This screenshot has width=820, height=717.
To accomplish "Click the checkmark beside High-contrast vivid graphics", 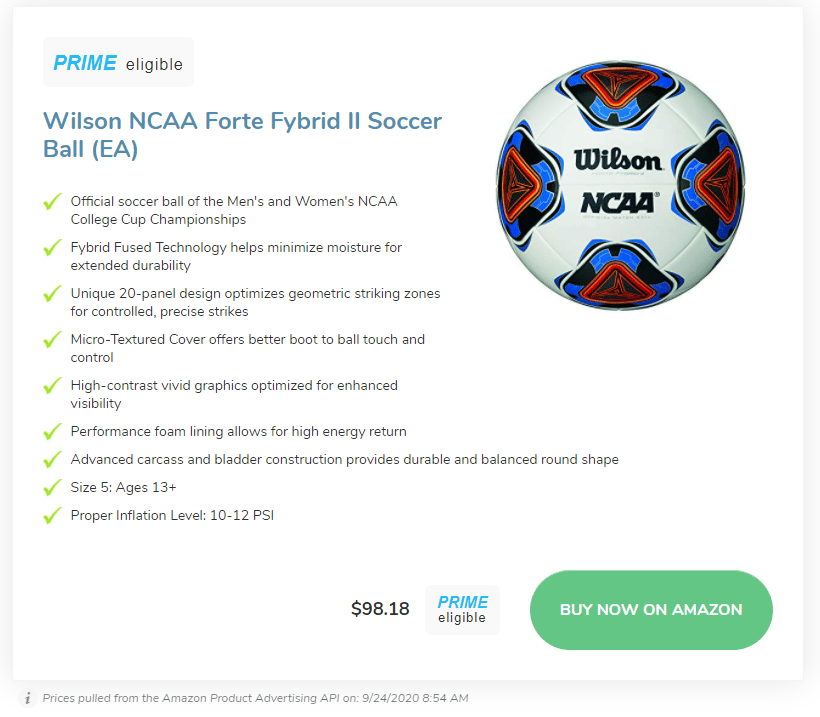I will 52,385.
